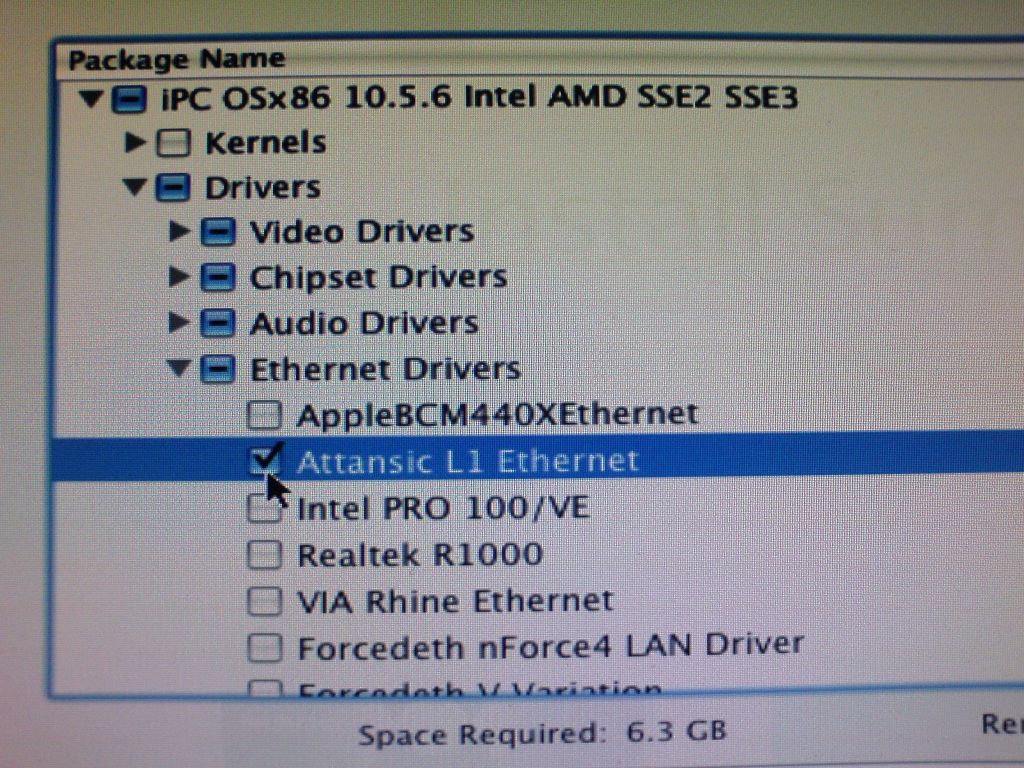
Task: Click the Package Name column header
Action: click(x=177, y=59)
